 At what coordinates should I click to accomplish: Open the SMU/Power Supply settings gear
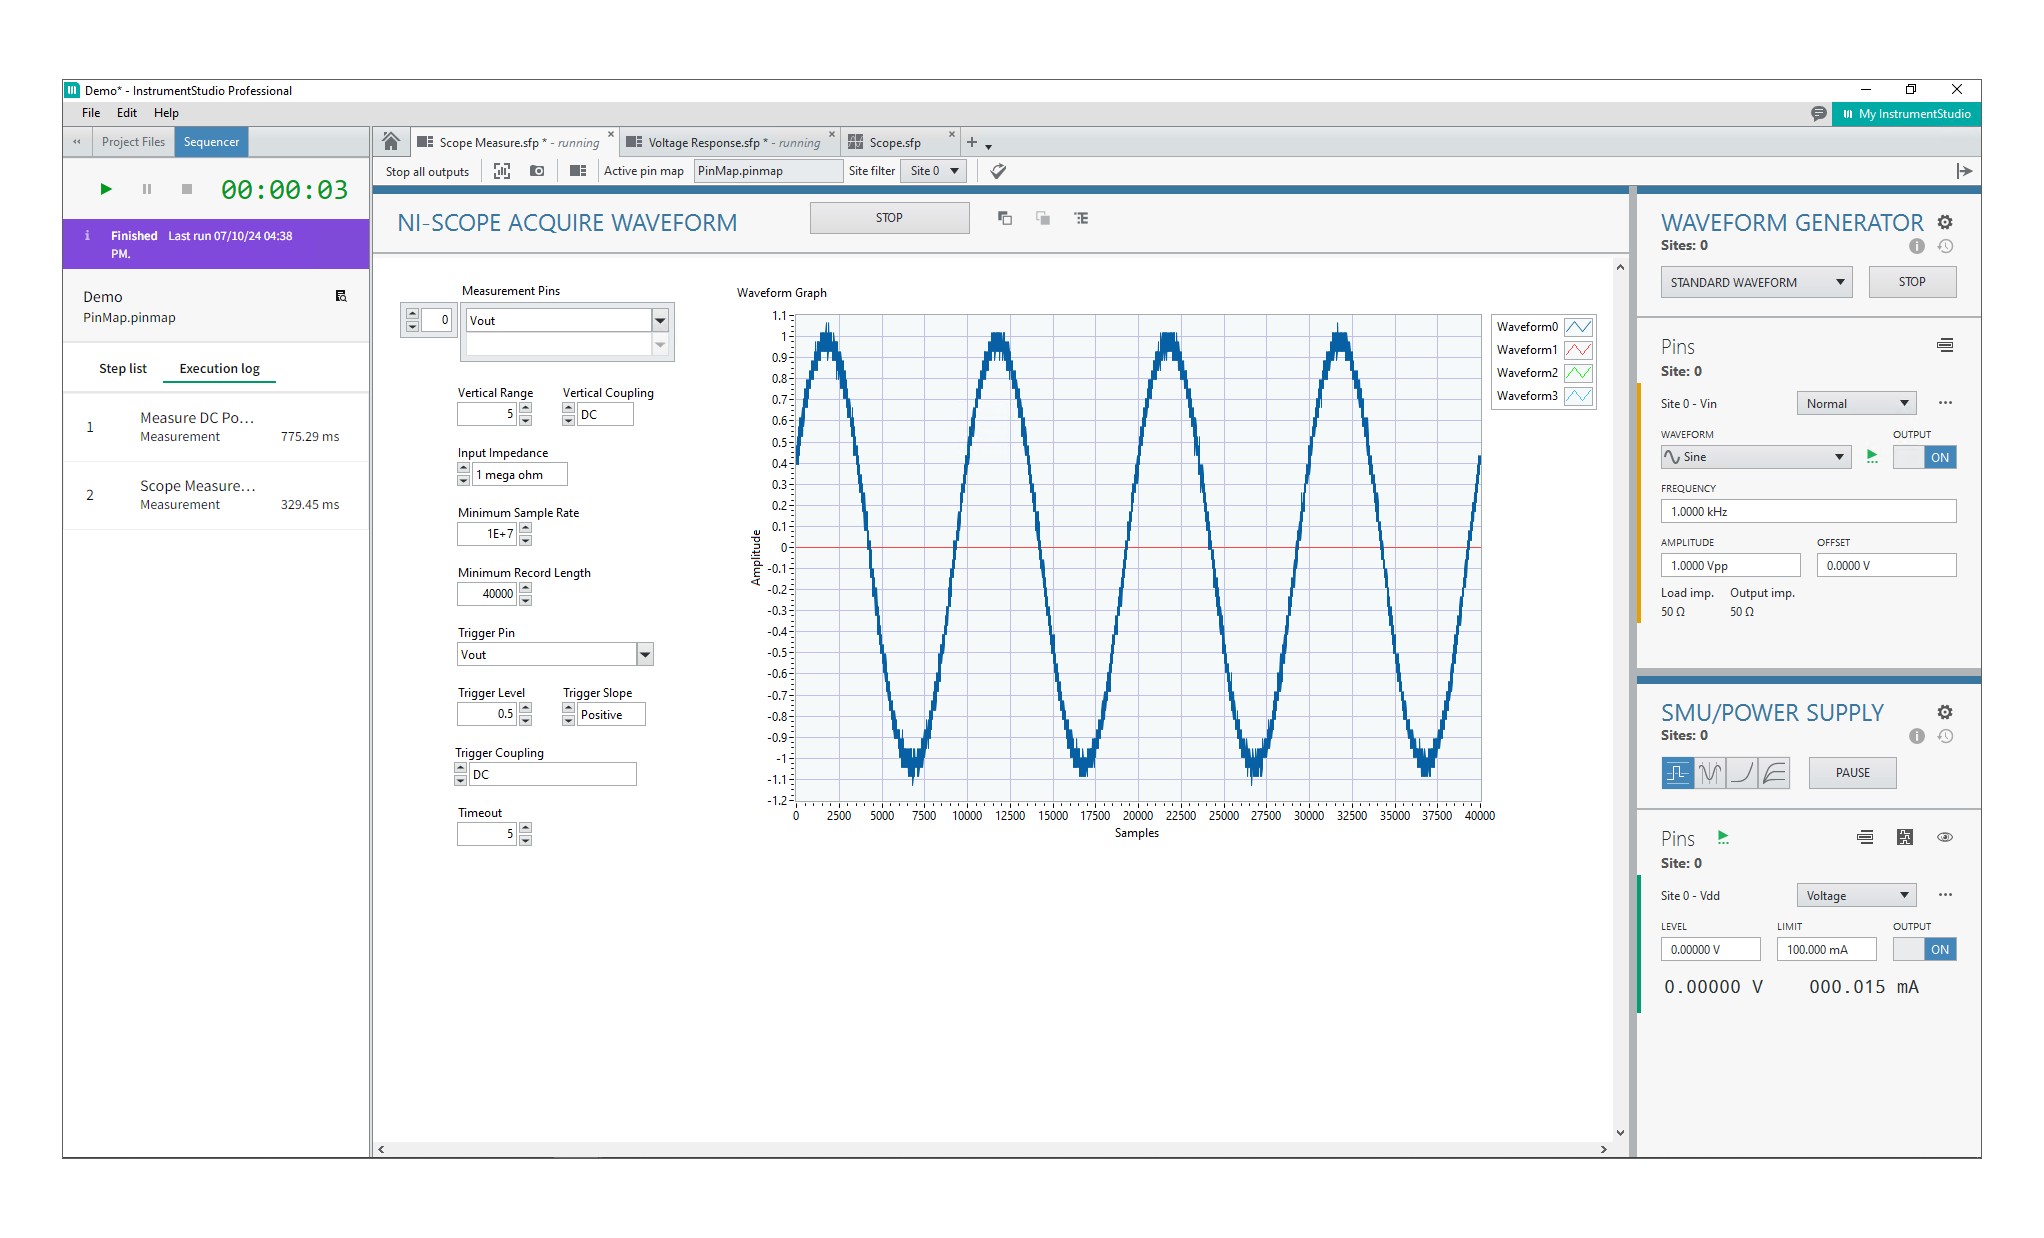1946,712
